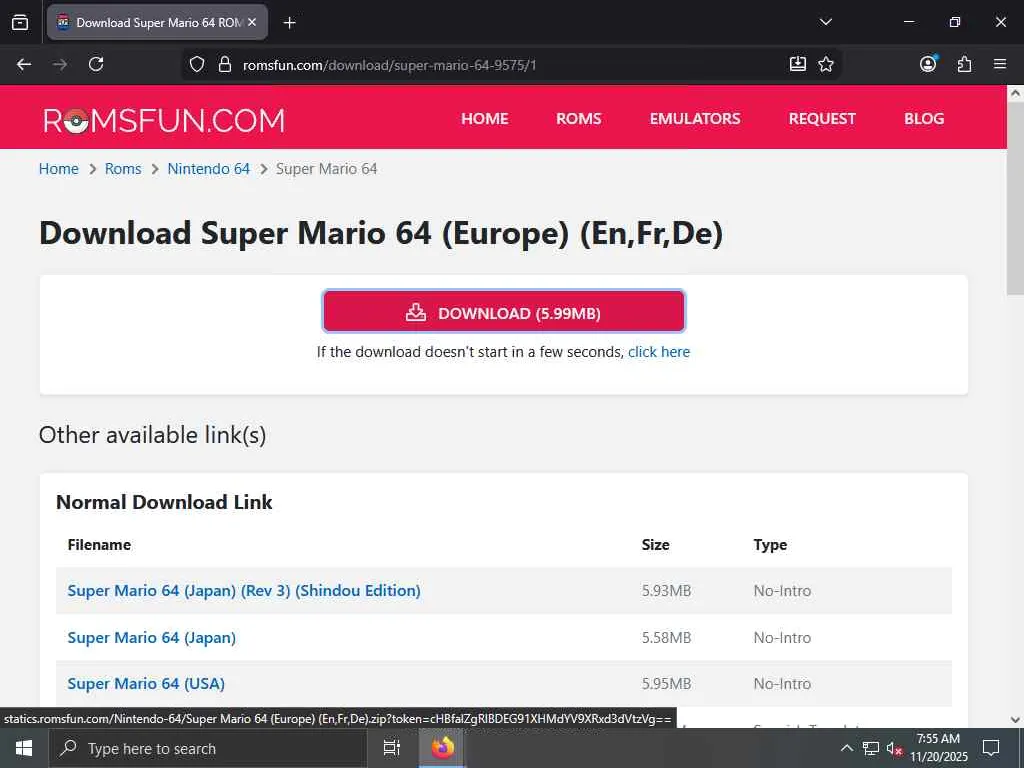Click the install/save page icon in address bar

(797, 64)
